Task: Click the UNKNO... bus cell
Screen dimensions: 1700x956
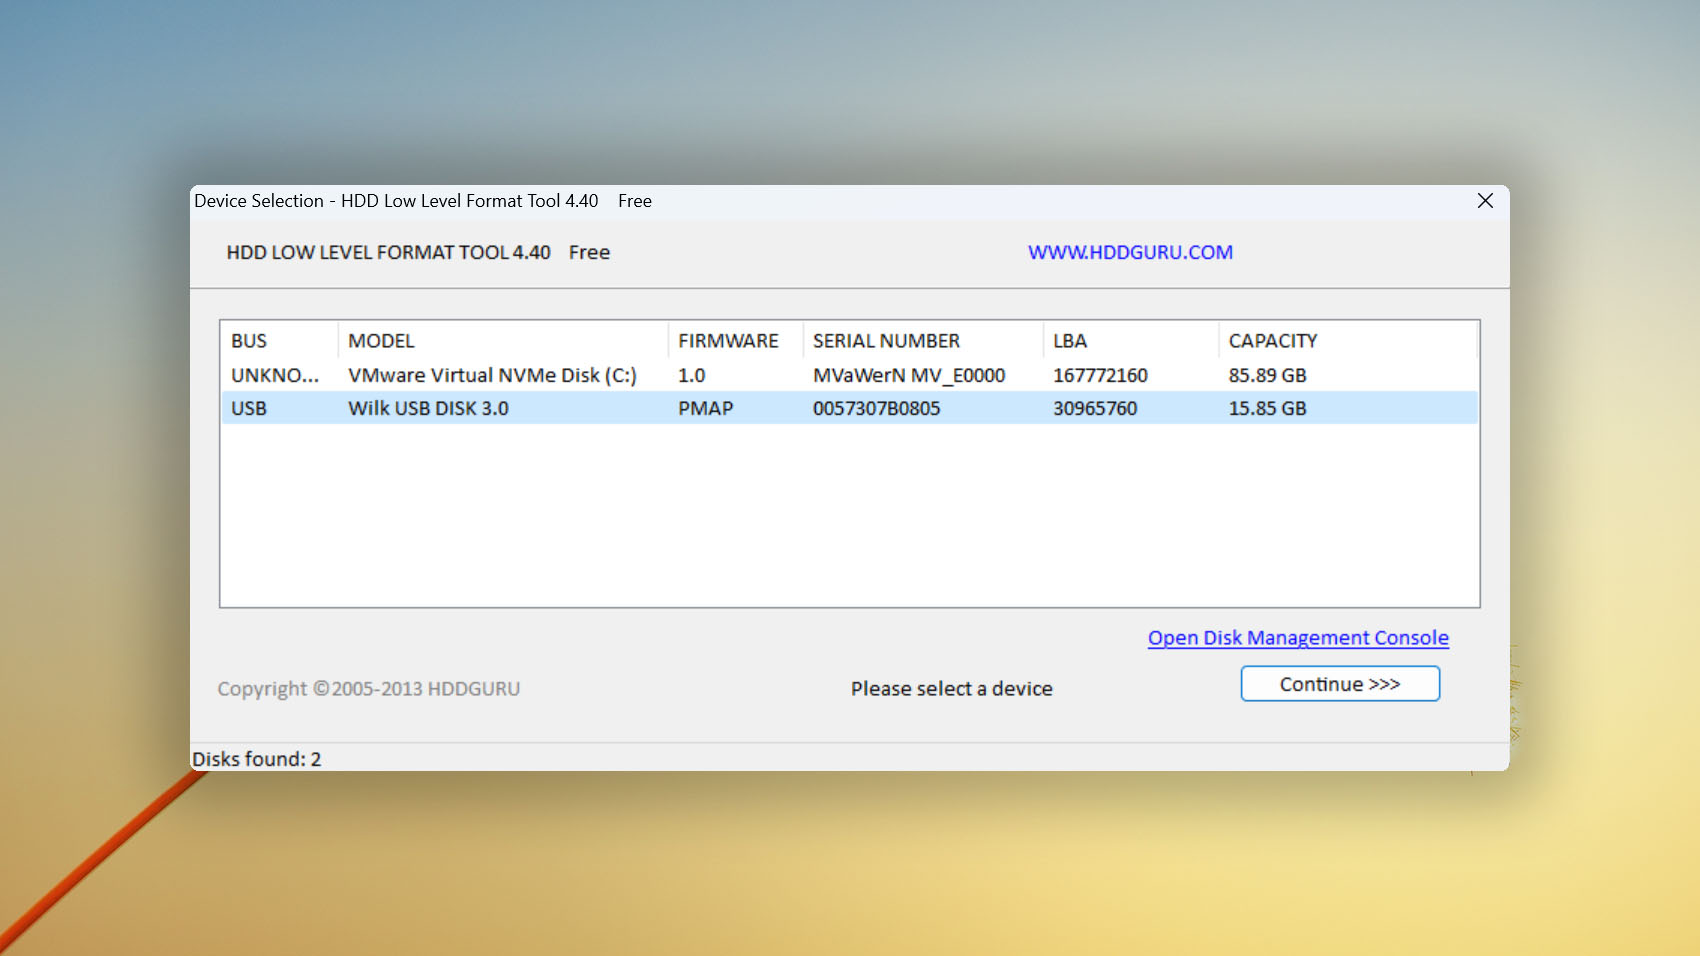Action: (275, 375)
